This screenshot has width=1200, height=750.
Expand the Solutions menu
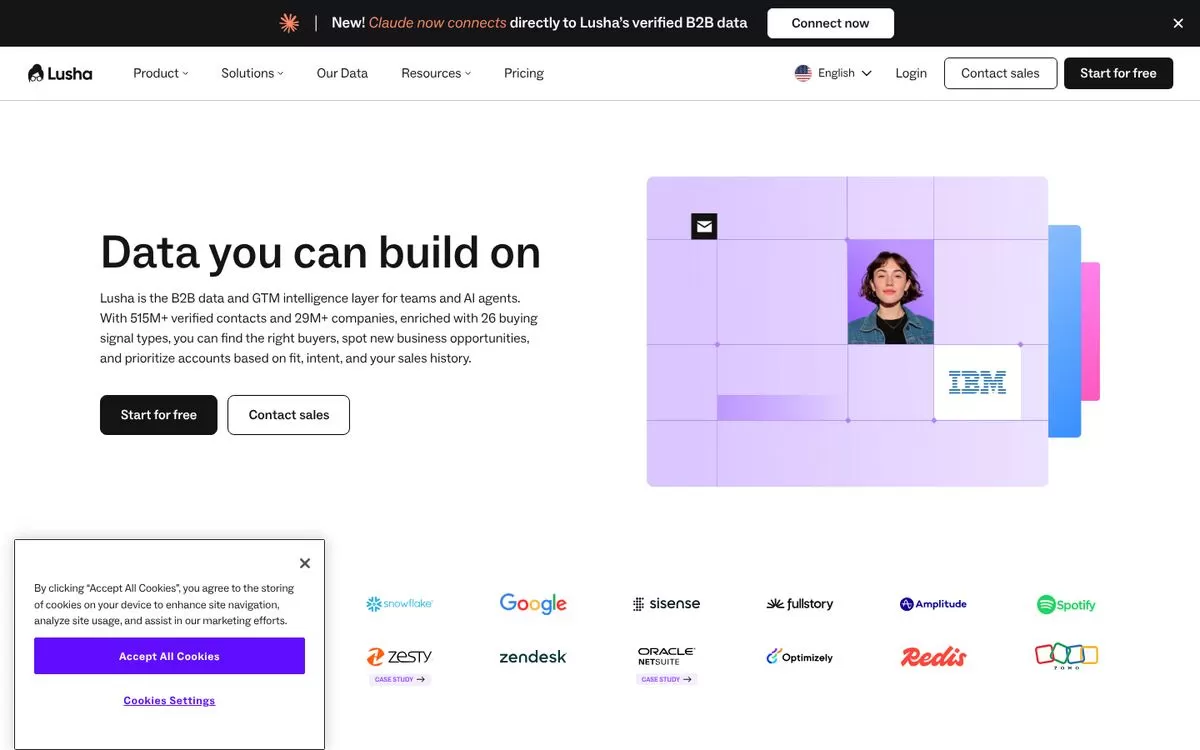click(252, 73)
